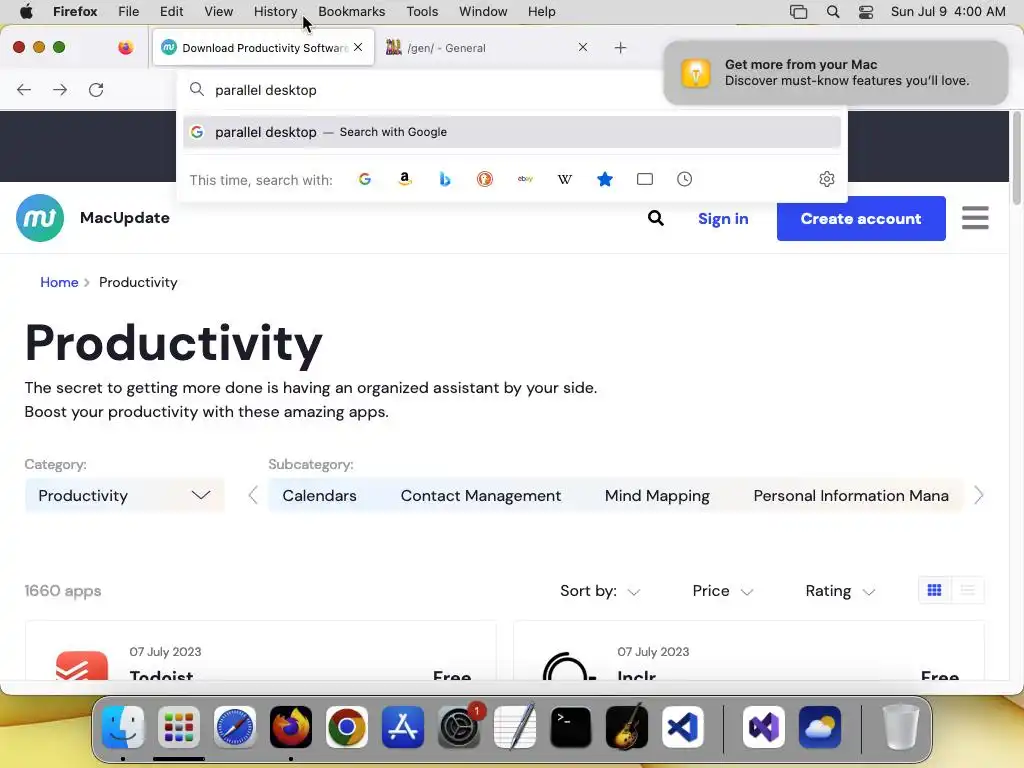Open Terminal from the Dock

click(x=571, y=727)
